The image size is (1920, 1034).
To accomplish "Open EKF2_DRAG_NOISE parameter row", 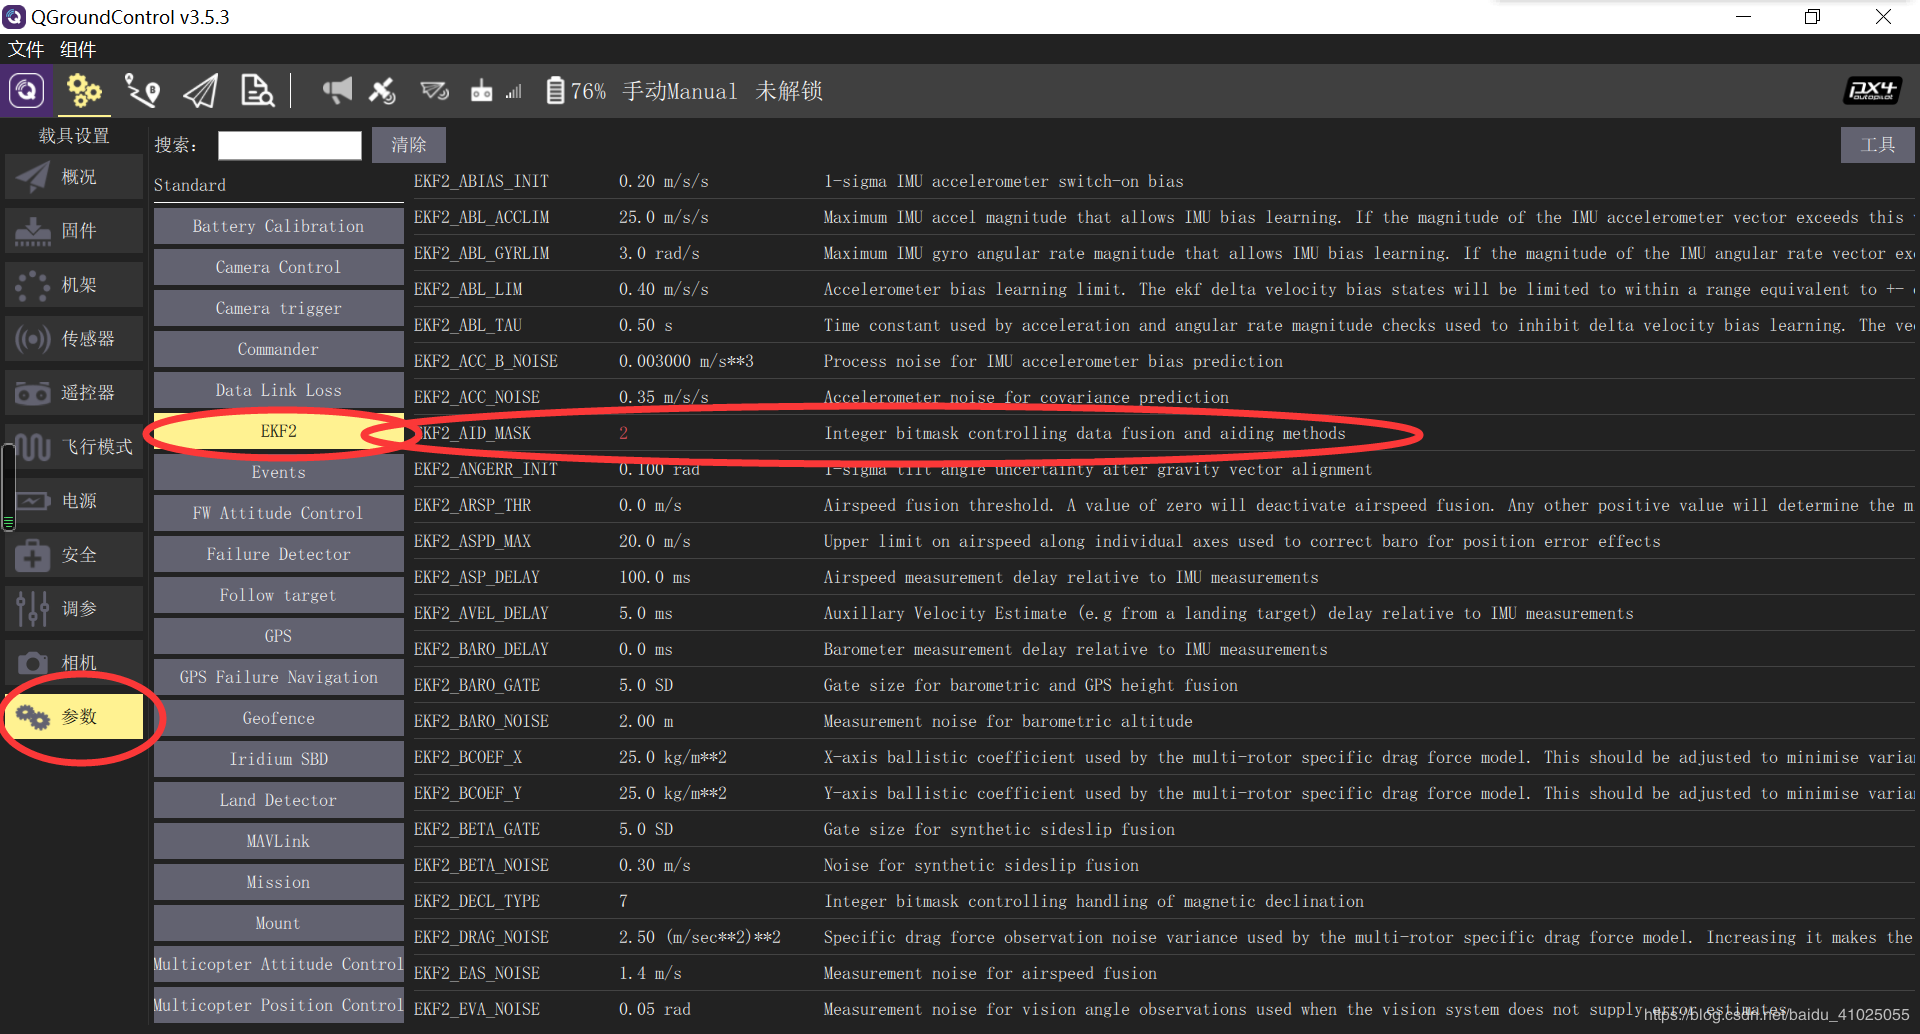I will point(1164,937).
